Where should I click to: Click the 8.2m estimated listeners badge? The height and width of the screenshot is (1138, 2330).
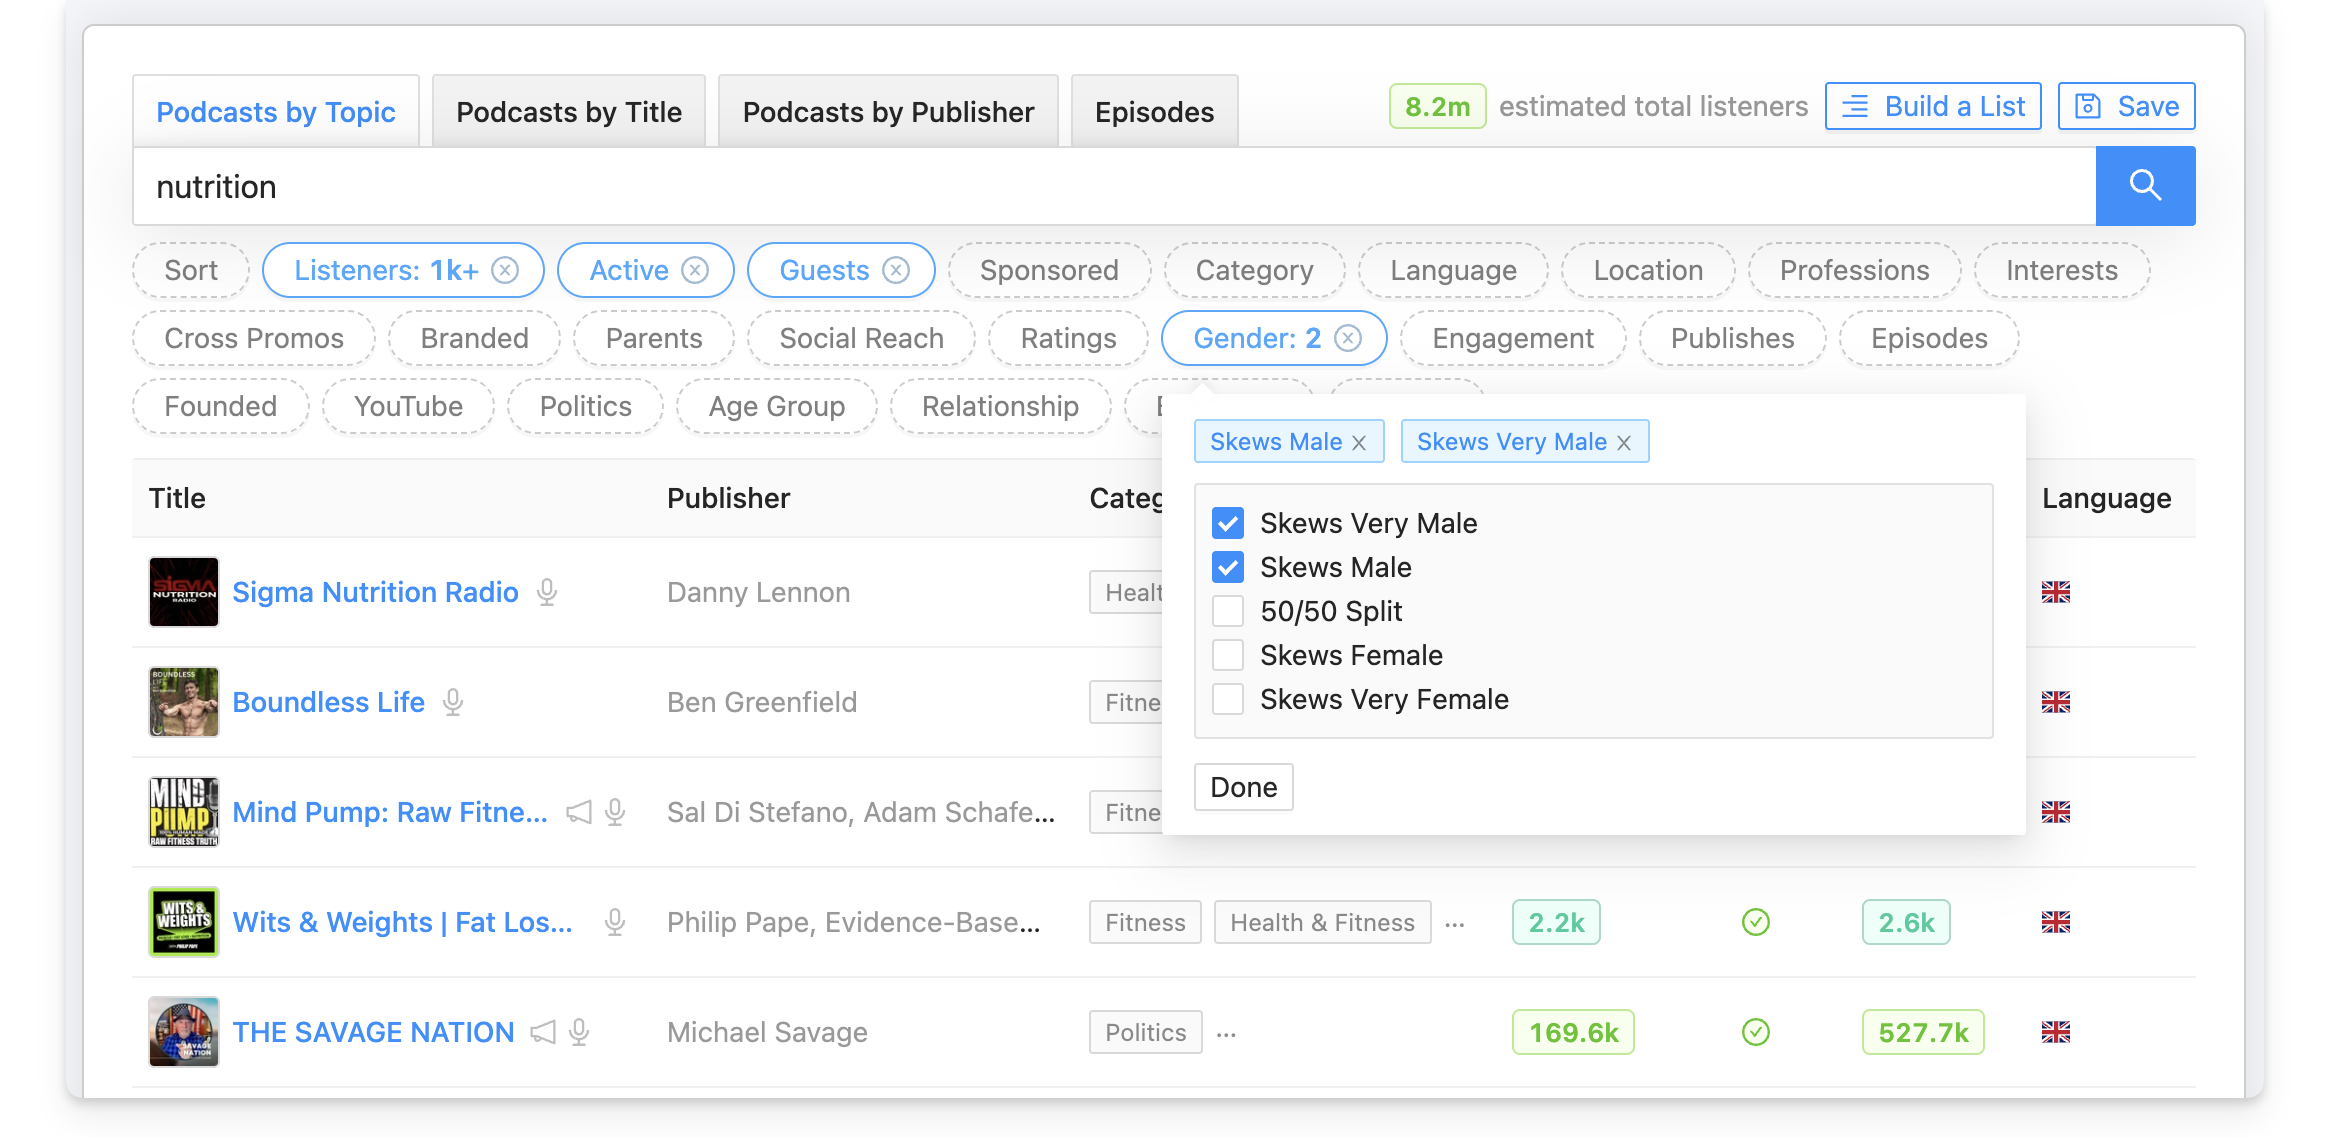click(x=1437, y=106)
